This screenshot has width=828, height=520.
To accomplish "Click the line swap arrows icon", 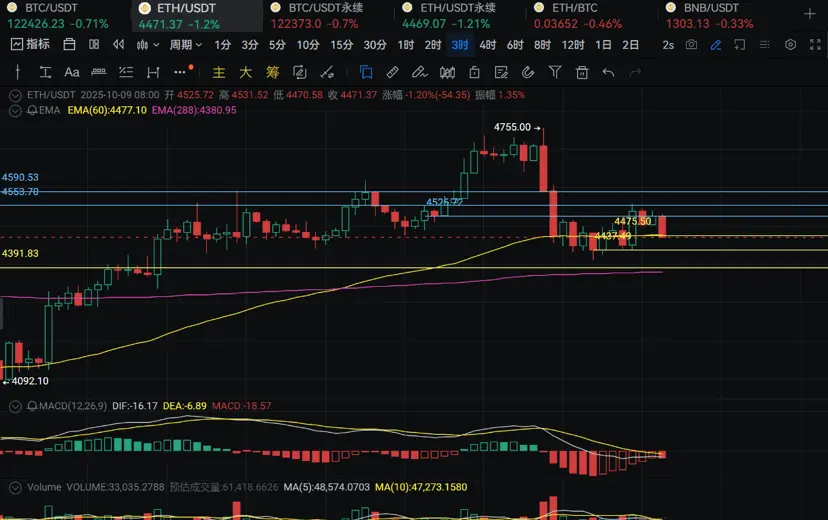I will (x=327, y=72).
